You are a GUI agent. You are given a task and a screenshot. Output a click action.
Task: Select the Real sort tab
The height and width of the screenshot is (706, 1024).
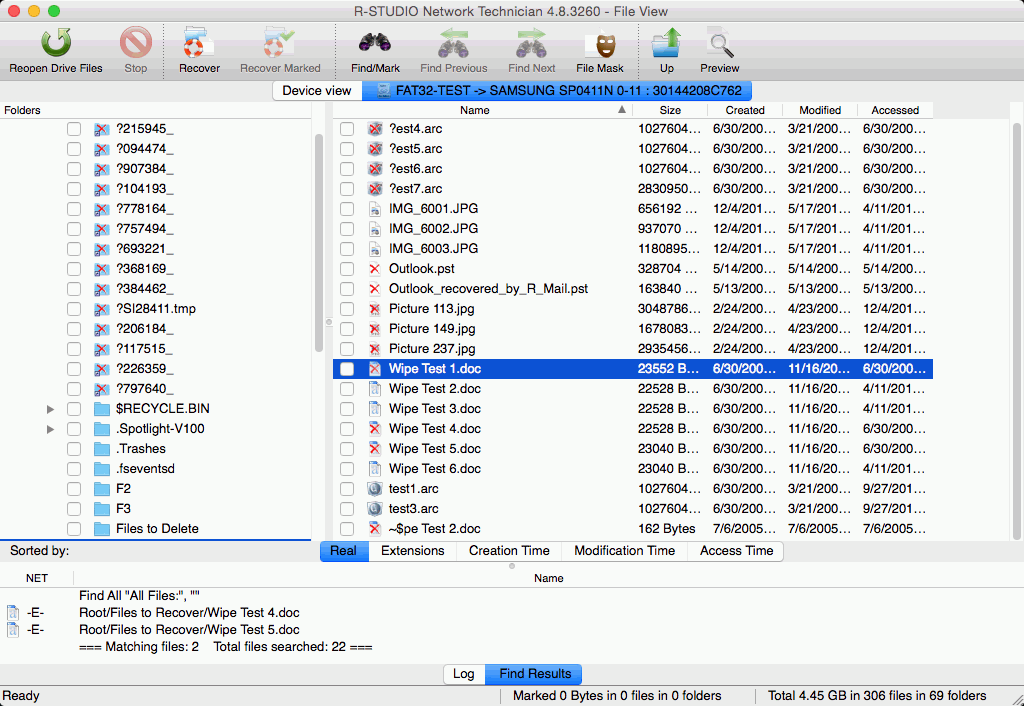point(344,551)
